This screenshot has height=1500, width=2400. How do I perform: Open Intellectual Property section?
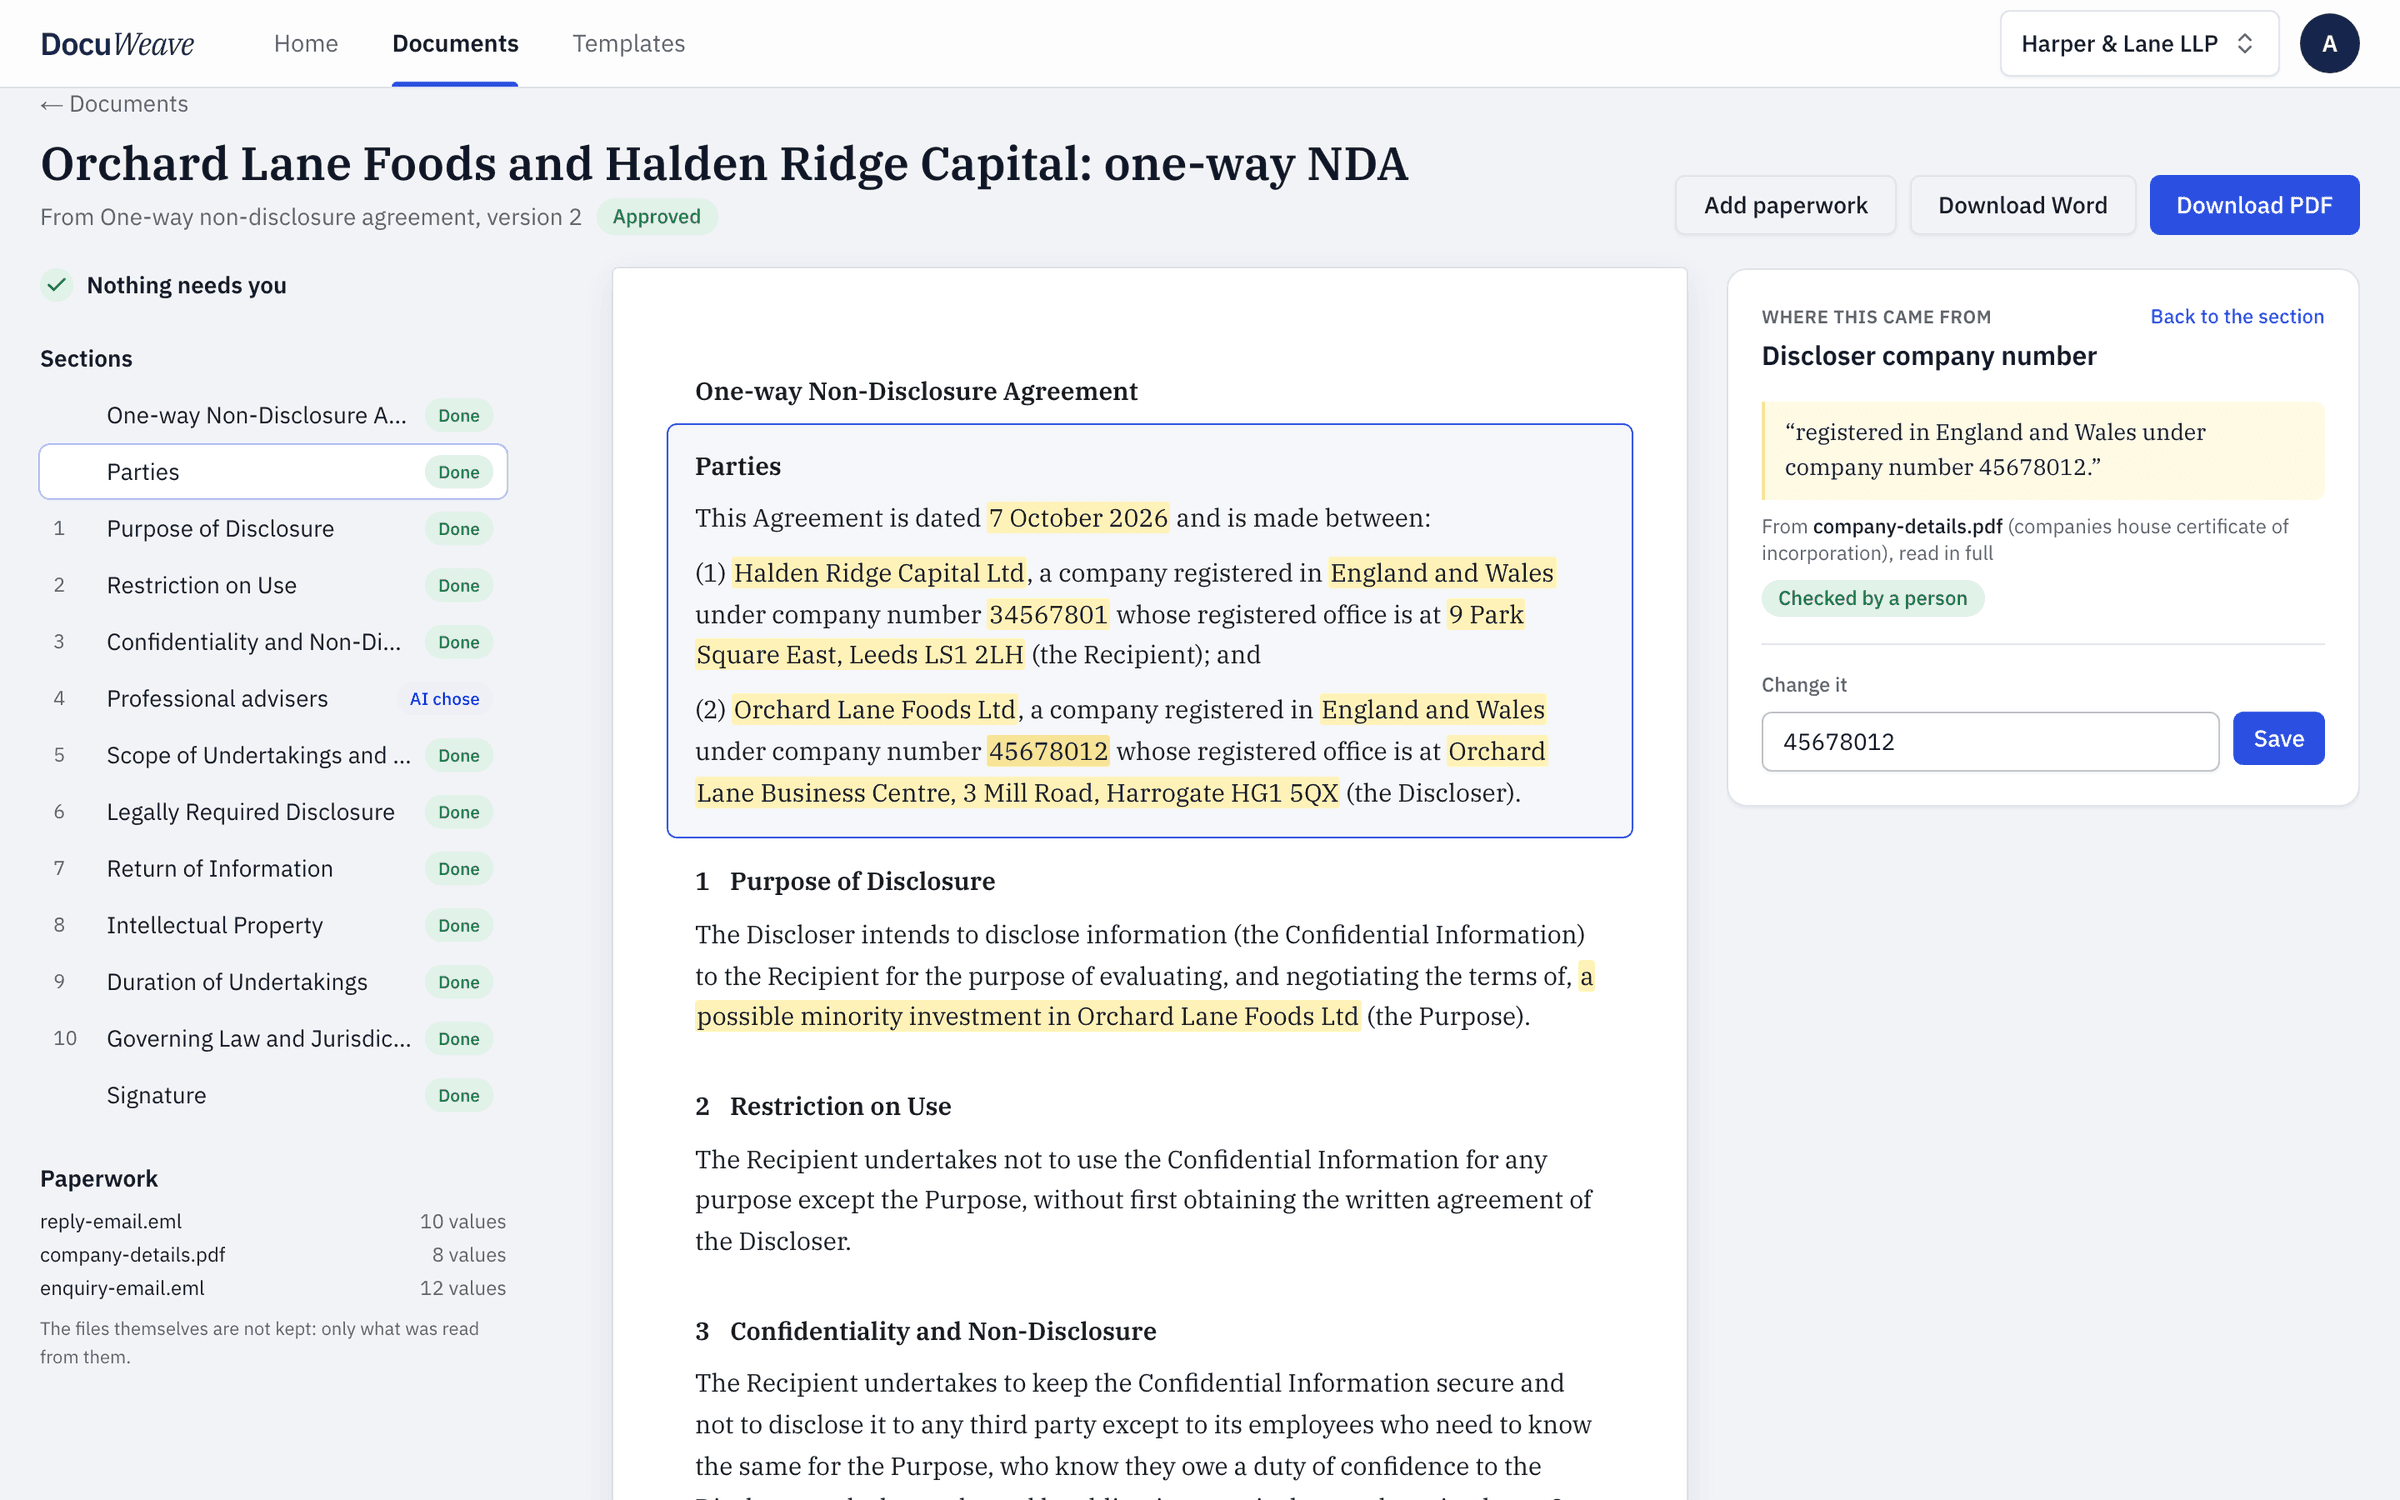273,925
